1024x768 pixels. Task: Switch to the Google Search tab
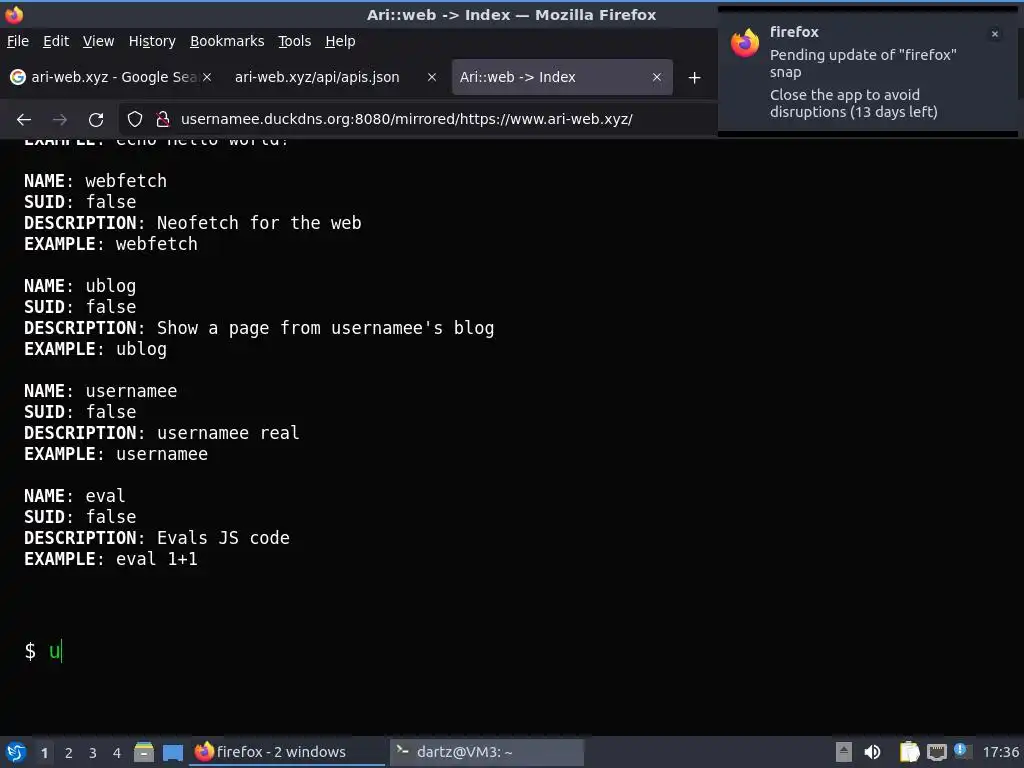(x=111, y=77)
